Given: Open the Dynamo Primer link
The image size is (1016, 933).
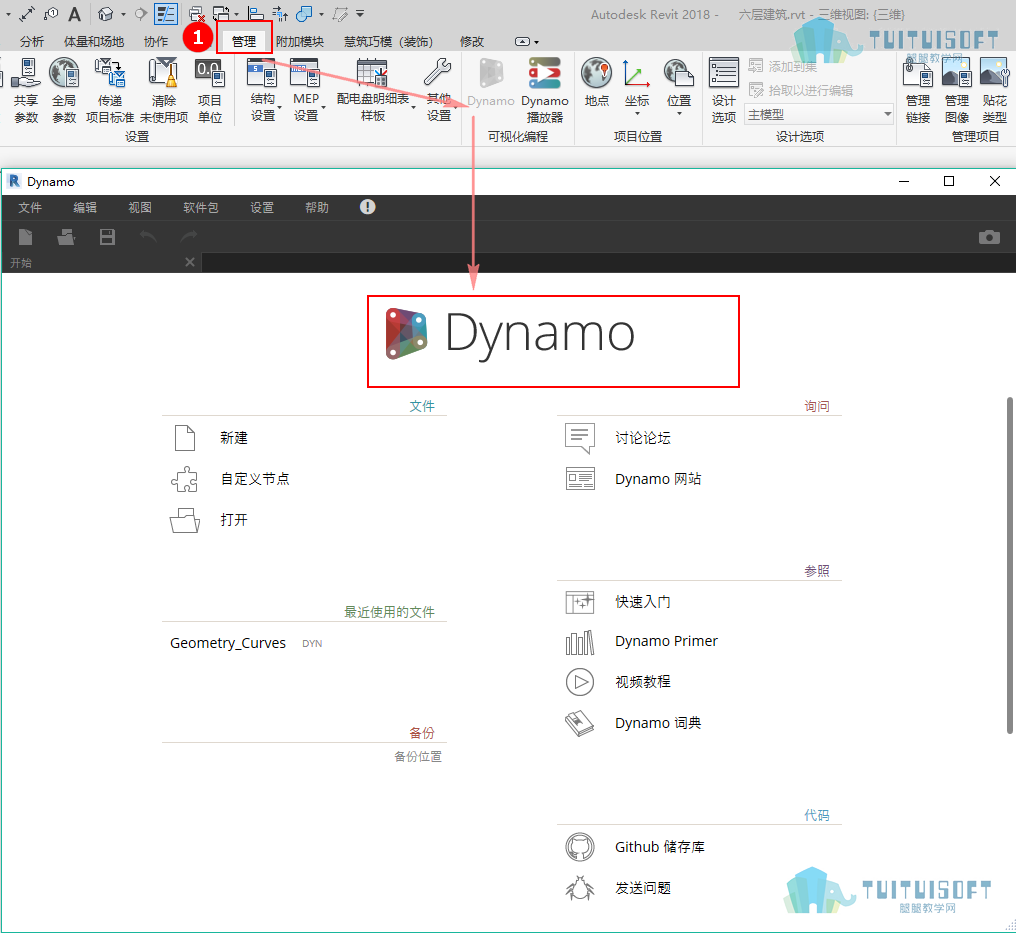Looking at the screenshot, I should click(x=666, y=641).
